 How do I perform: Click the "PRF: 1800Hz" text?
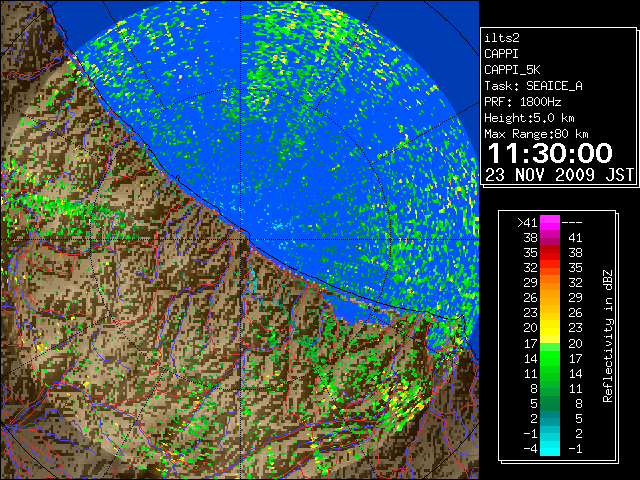point(523,102)
